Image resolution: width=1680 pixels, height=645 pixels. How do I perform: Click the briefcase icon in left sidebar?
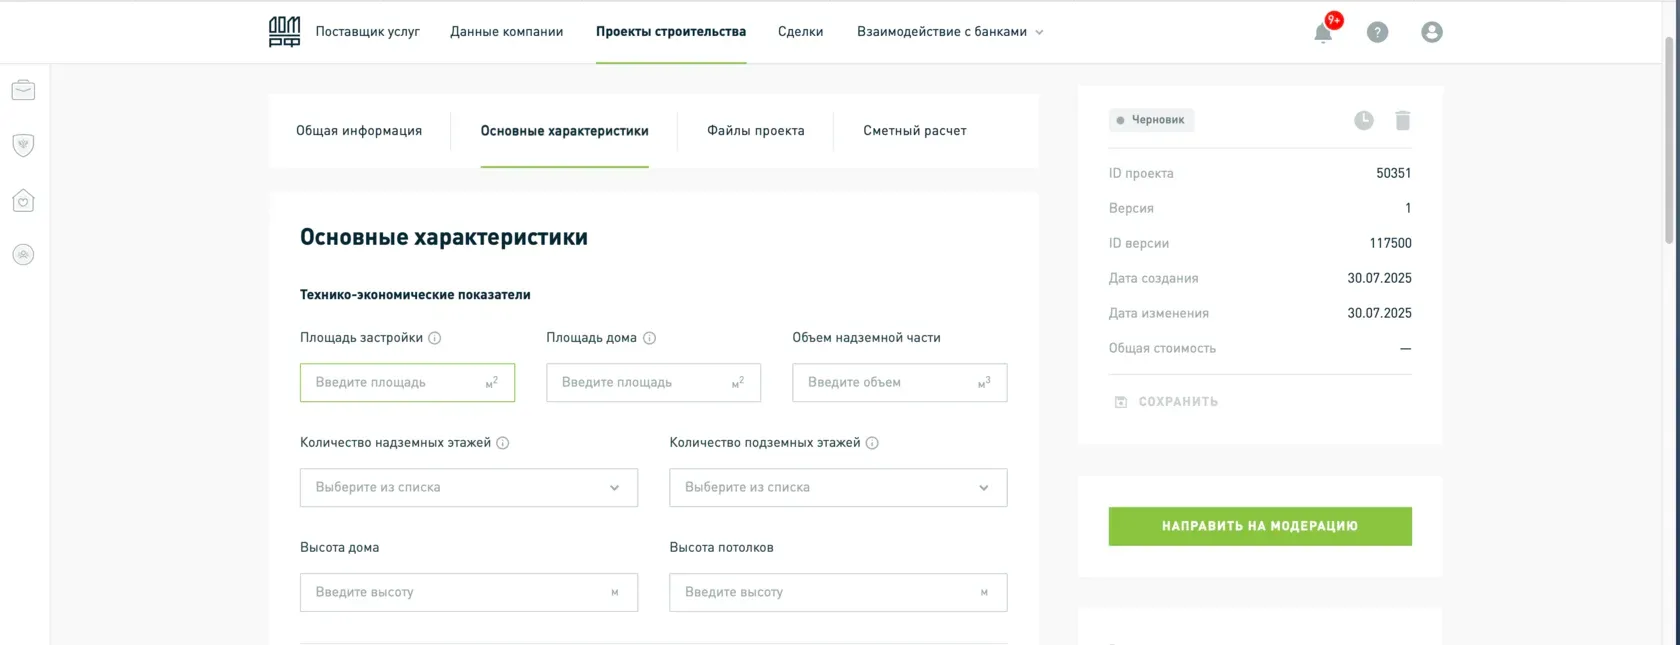(x=23, y=90)
